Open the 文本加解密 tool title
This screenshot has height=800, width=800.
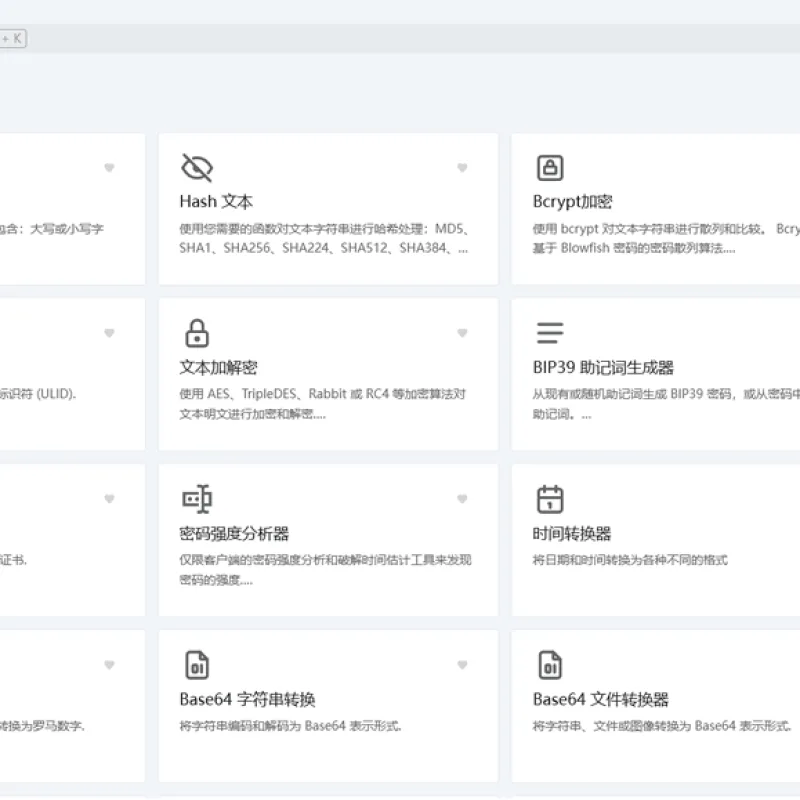(x=218, y=367)
